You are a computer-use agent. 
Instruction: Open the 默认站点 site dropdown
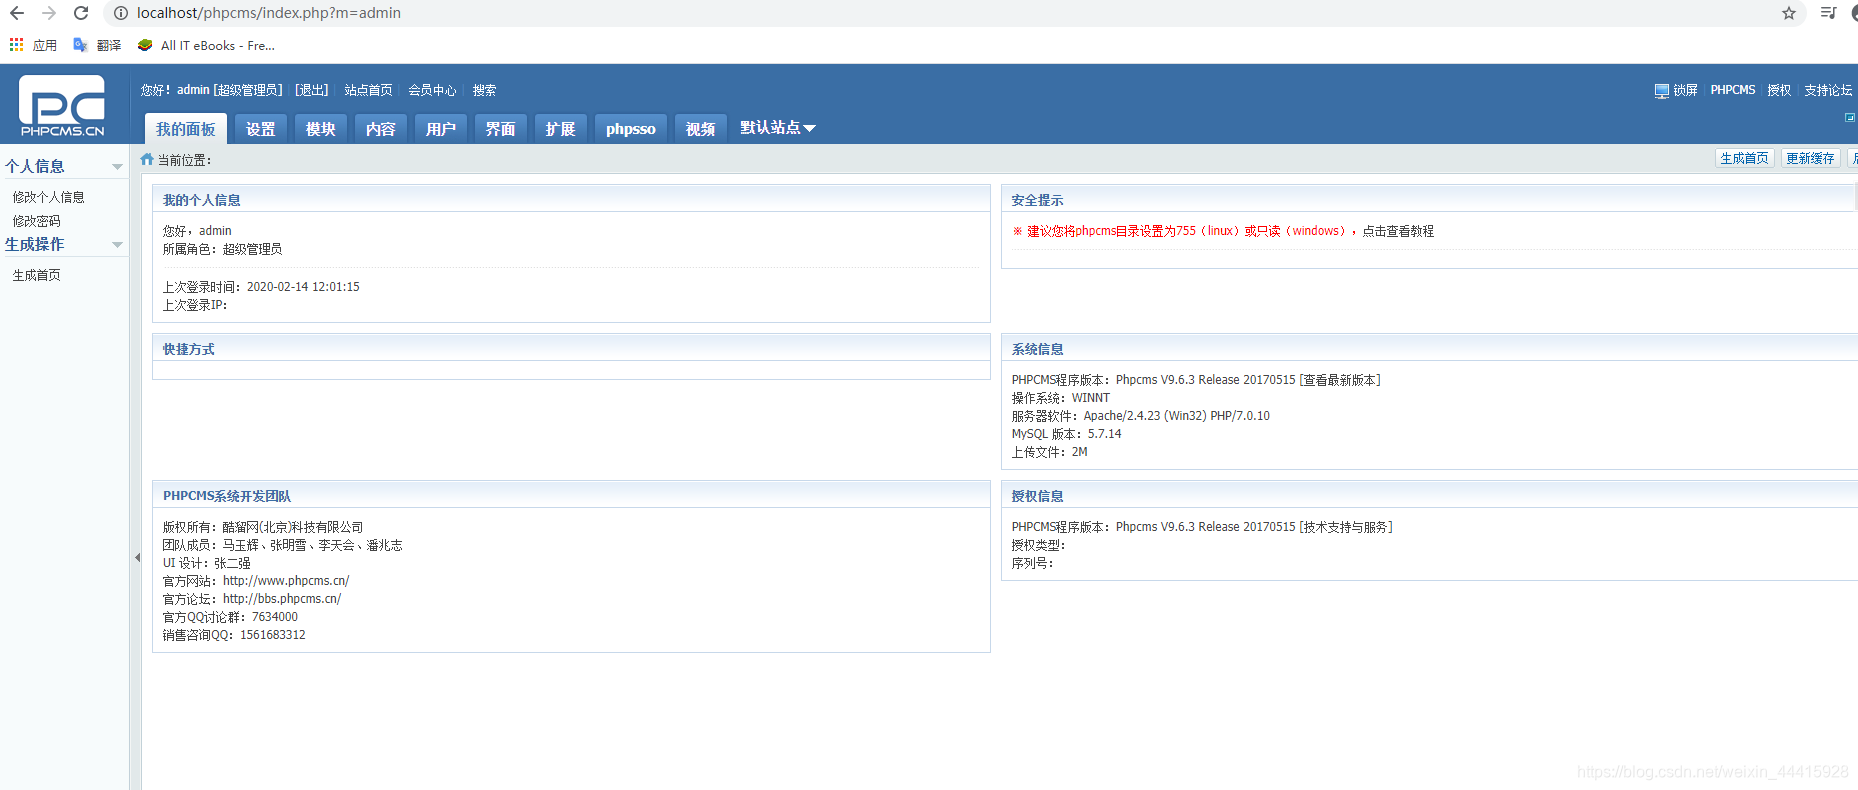(x=778, y=128)
